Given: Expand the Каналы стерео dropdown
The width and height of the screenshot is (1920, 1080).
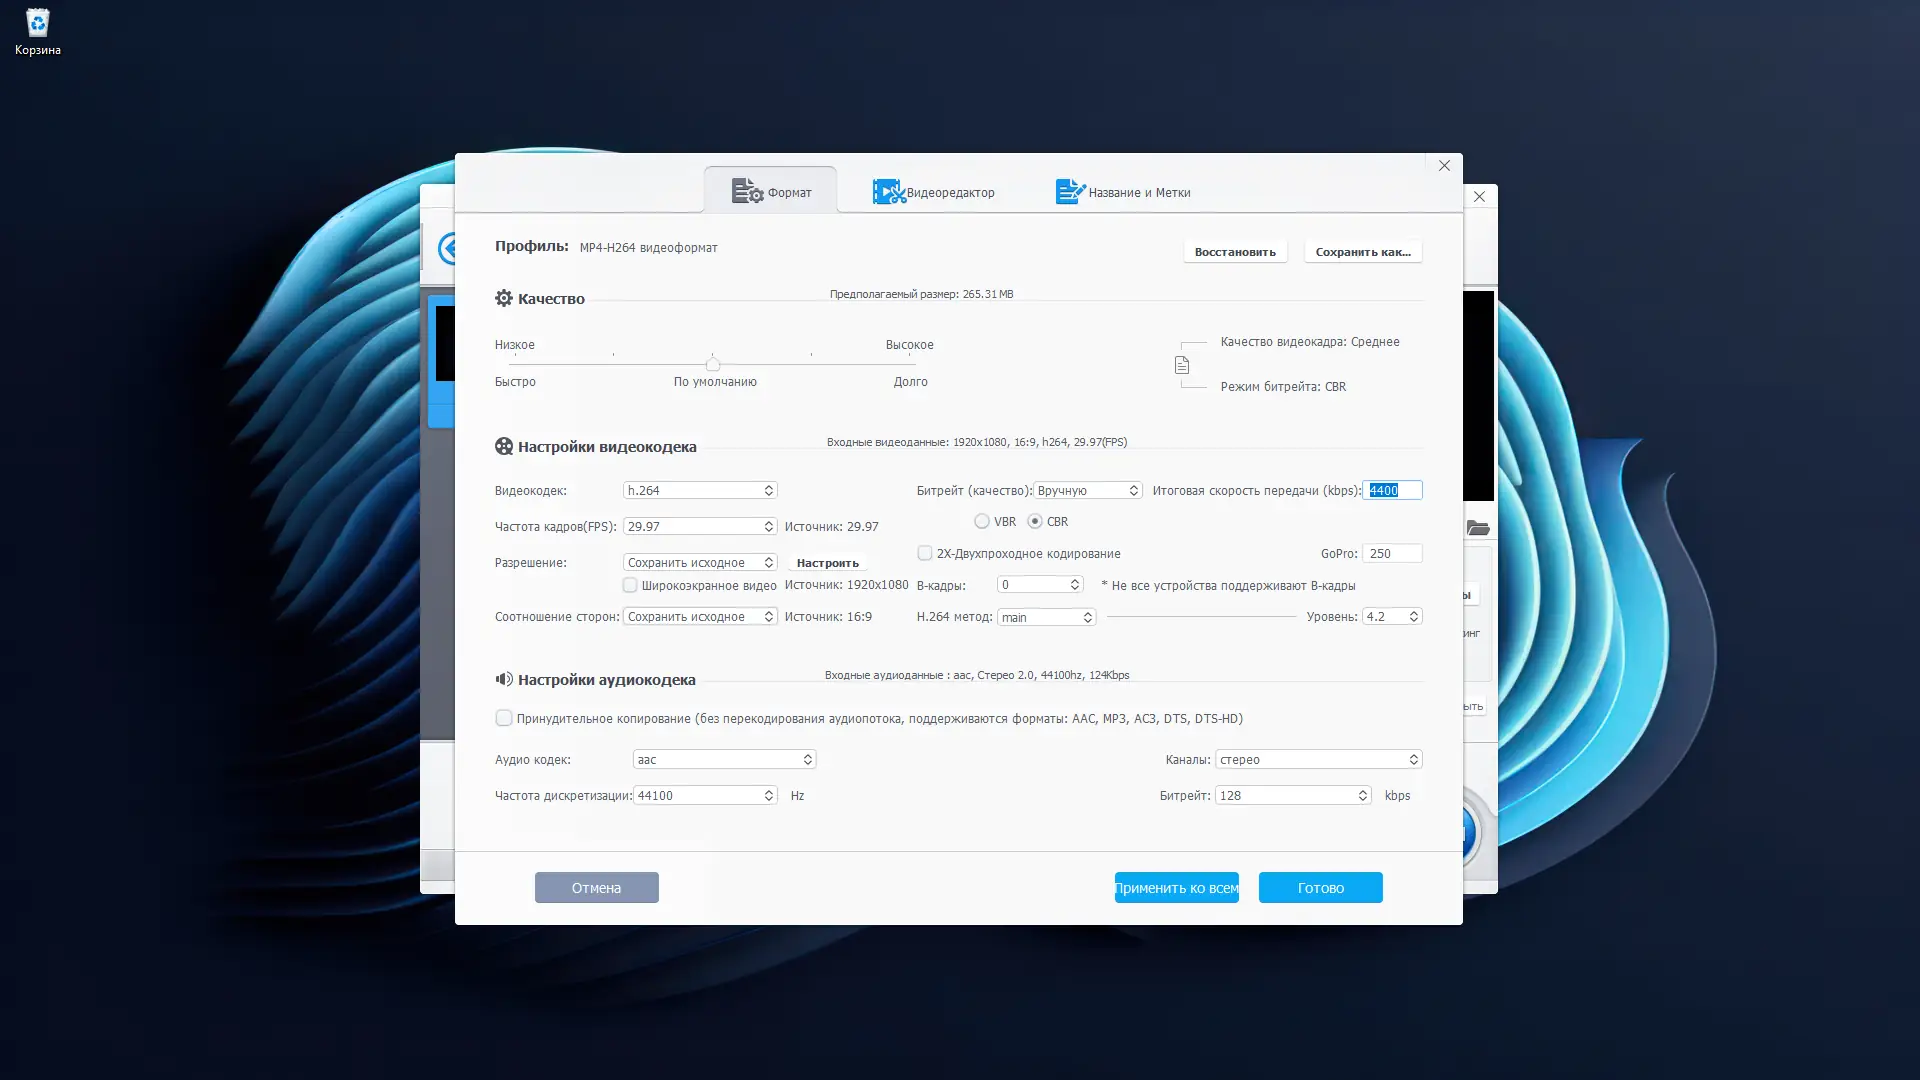Looking at the screenshot, I should point(1317,759).
